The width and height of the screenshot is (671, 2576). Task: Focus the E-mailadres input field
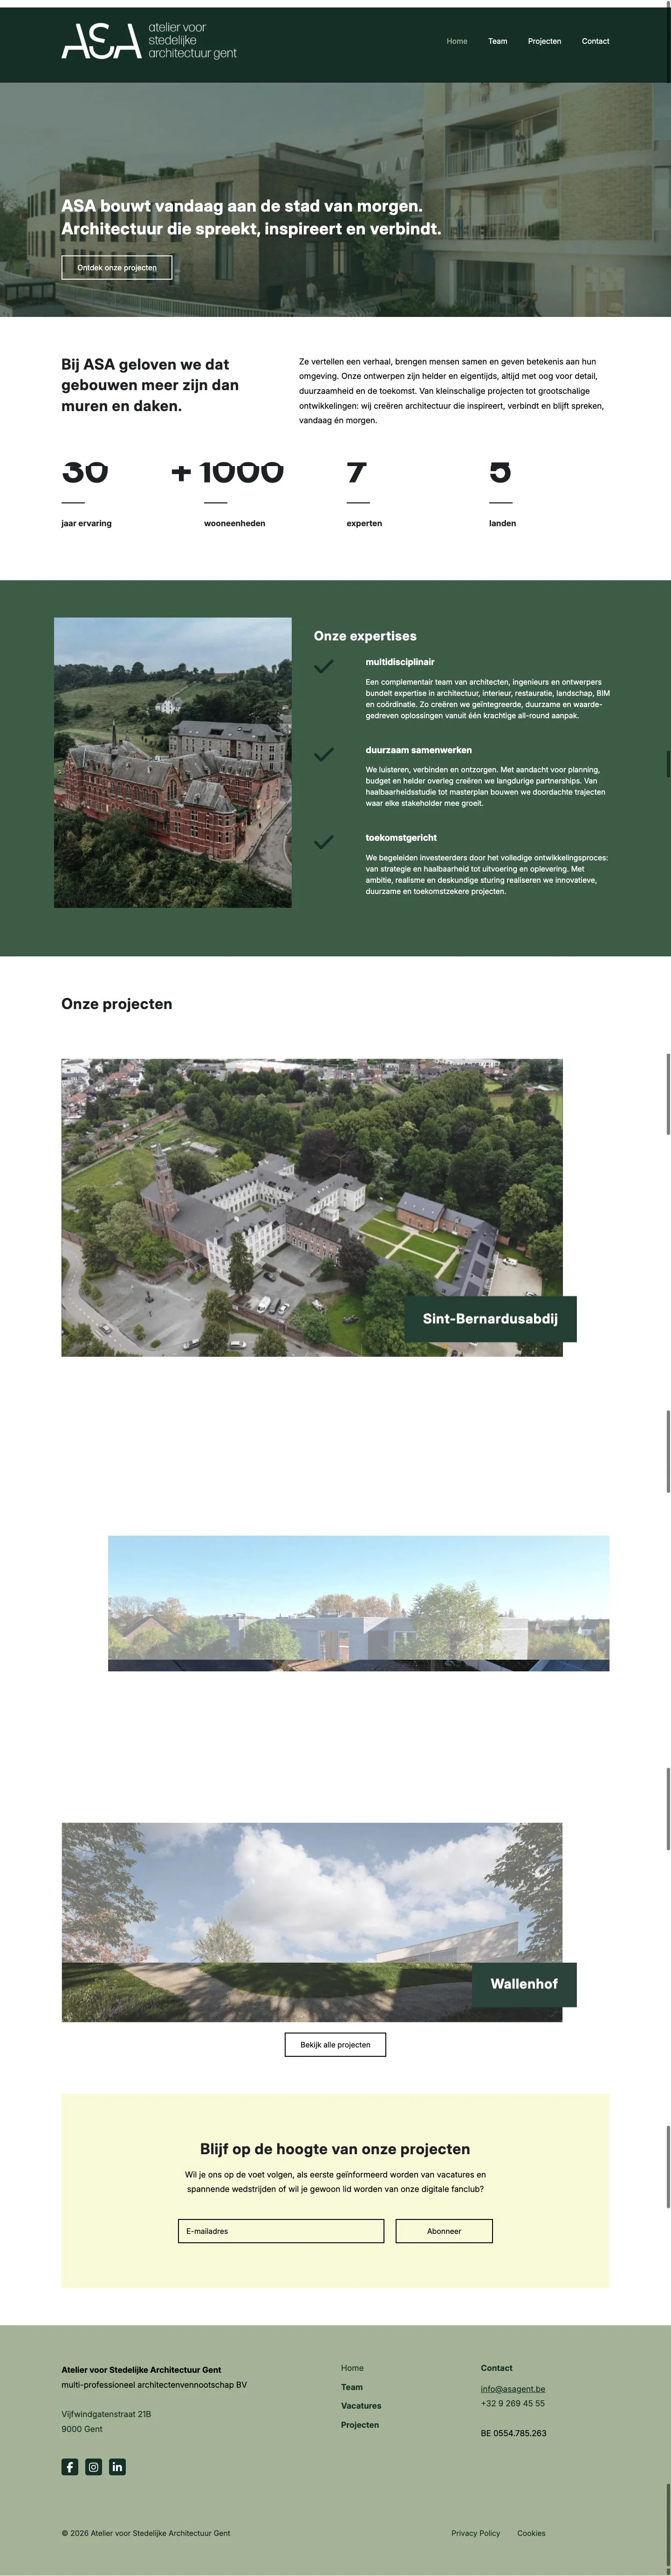(x=281, y=2231)
